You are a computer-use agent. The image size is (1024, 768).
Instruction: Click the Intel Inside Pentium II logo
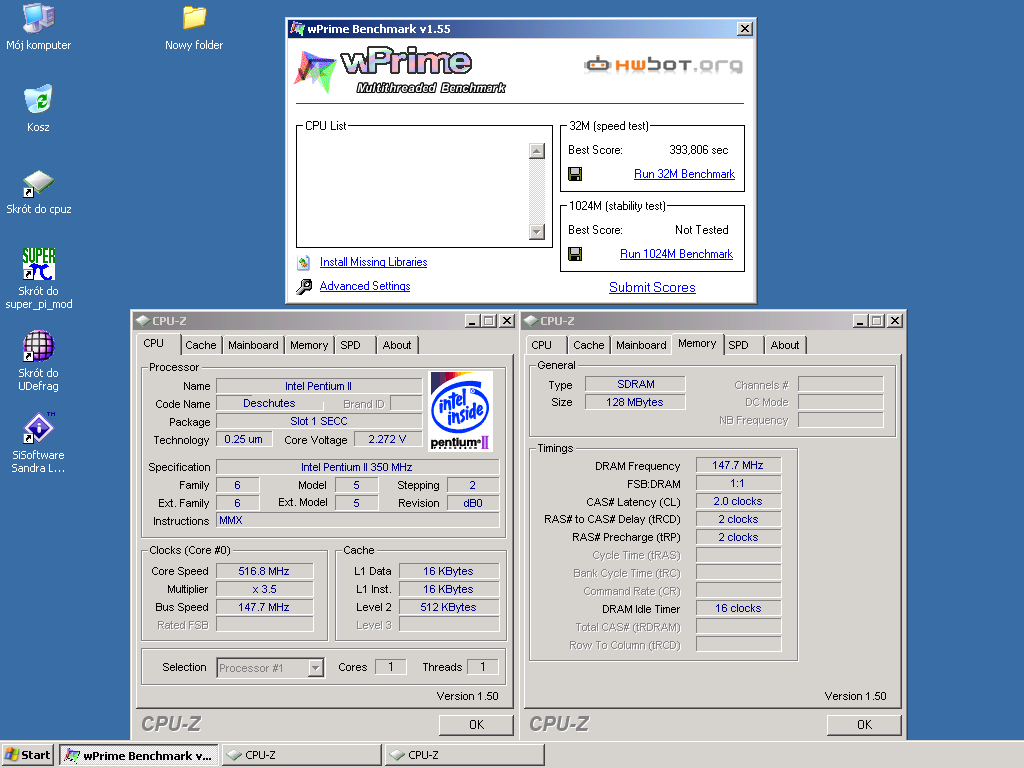pyautogui.click(x=461, y=411)
